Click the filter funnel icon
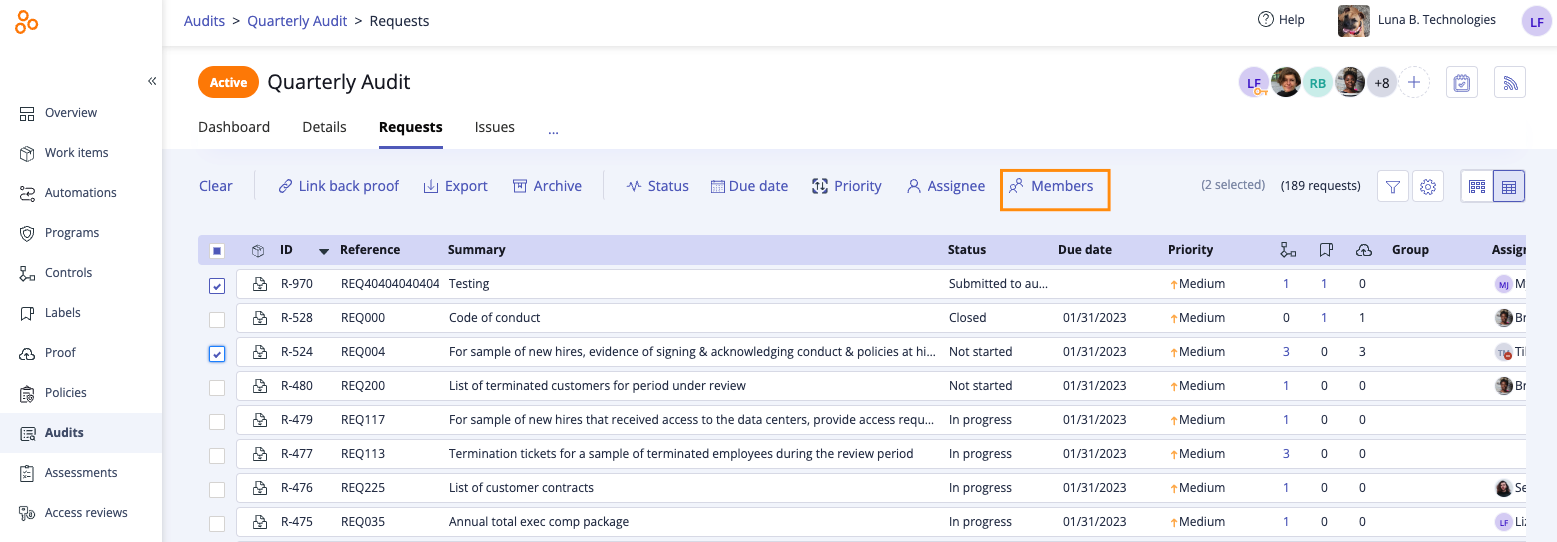The image size is (1557, 542). pos(1393,186)
